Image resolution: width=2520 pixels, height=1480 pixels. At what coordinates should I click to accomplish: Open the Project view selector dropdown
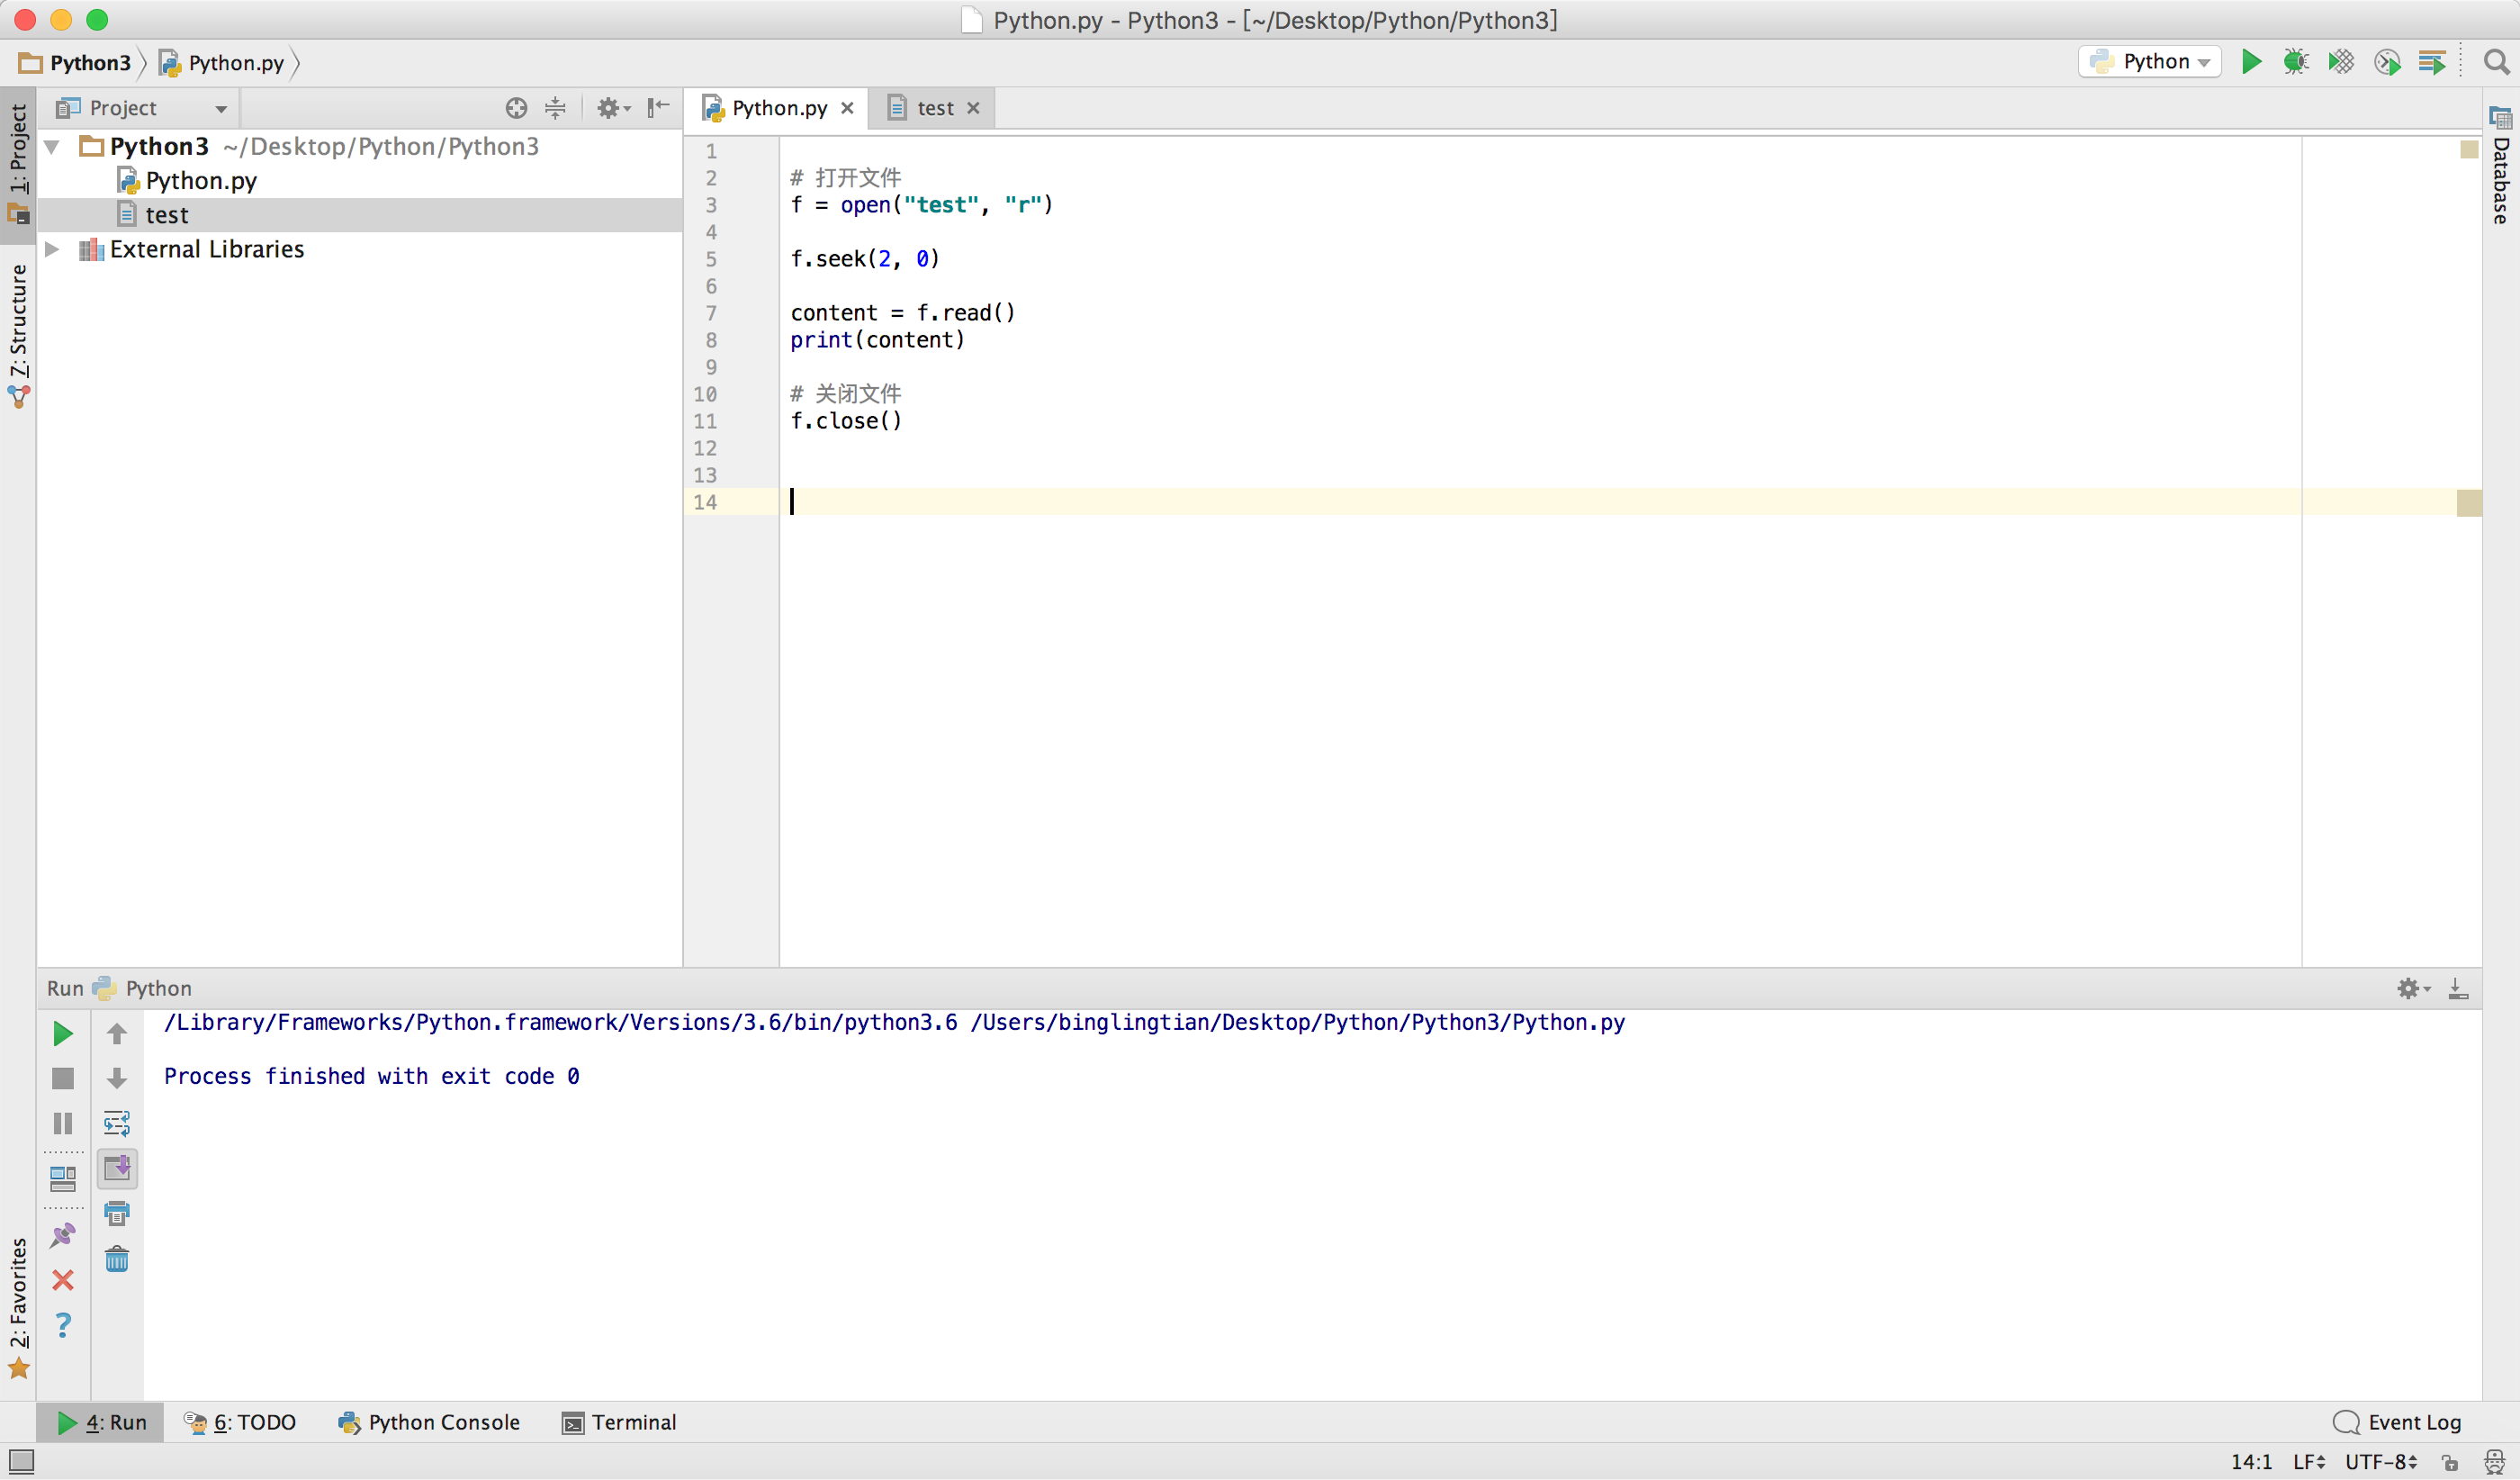[x=221, y=108]
